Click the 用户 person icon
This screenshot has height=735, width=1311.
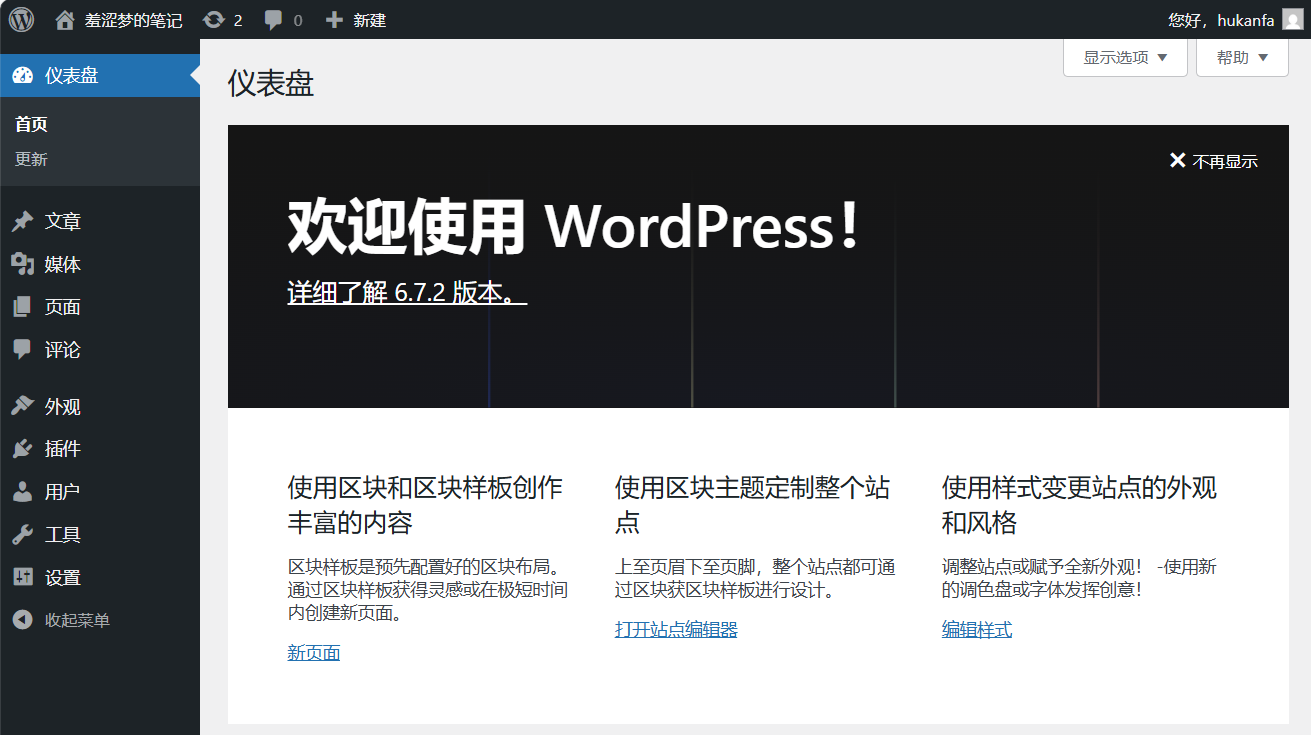click(x=22, y=492)
